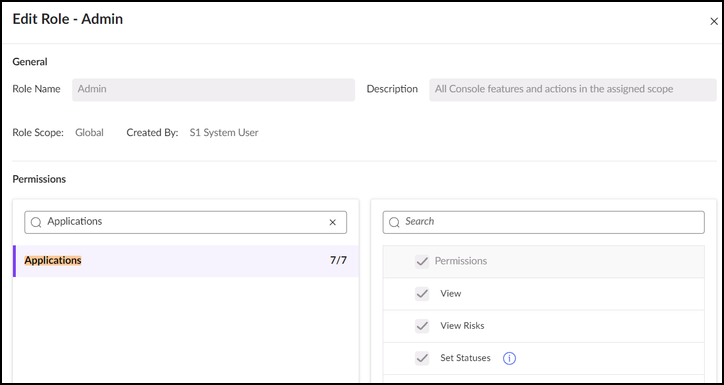Image resolution: width=724 pixels, height=385 pixels.
Task: Uncheck the View permission checkbox
Action: pos(422,294)
